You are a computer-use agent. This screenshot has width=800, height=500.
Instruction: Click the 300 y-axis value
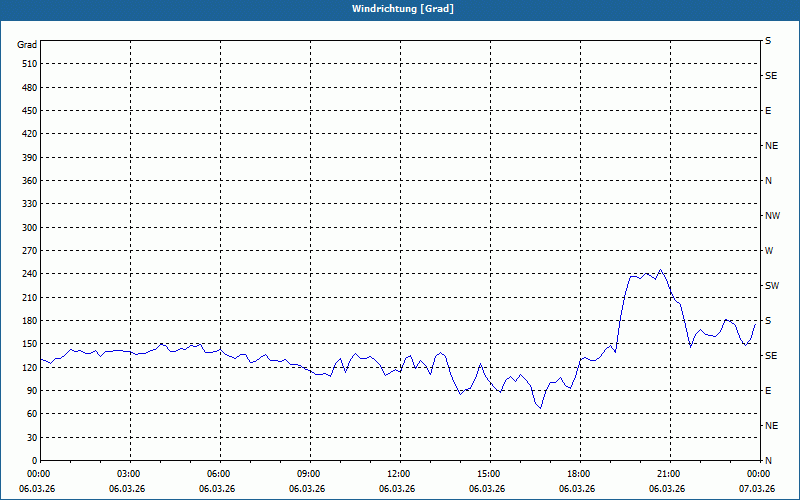pyautogui.click(x=30, y=228)
